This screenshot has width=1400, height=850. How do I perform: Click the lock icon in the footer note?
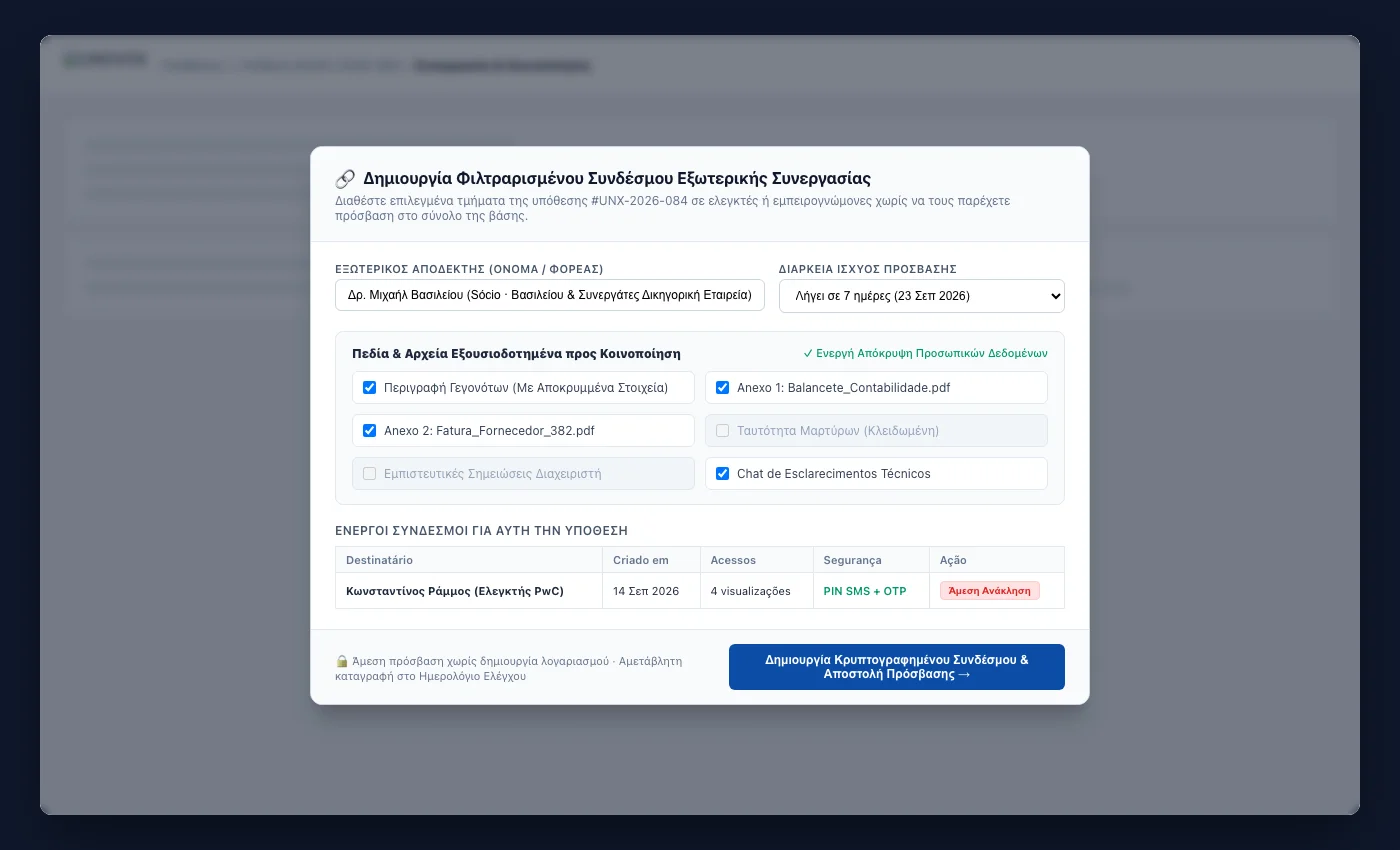click(x=342, y=661)
